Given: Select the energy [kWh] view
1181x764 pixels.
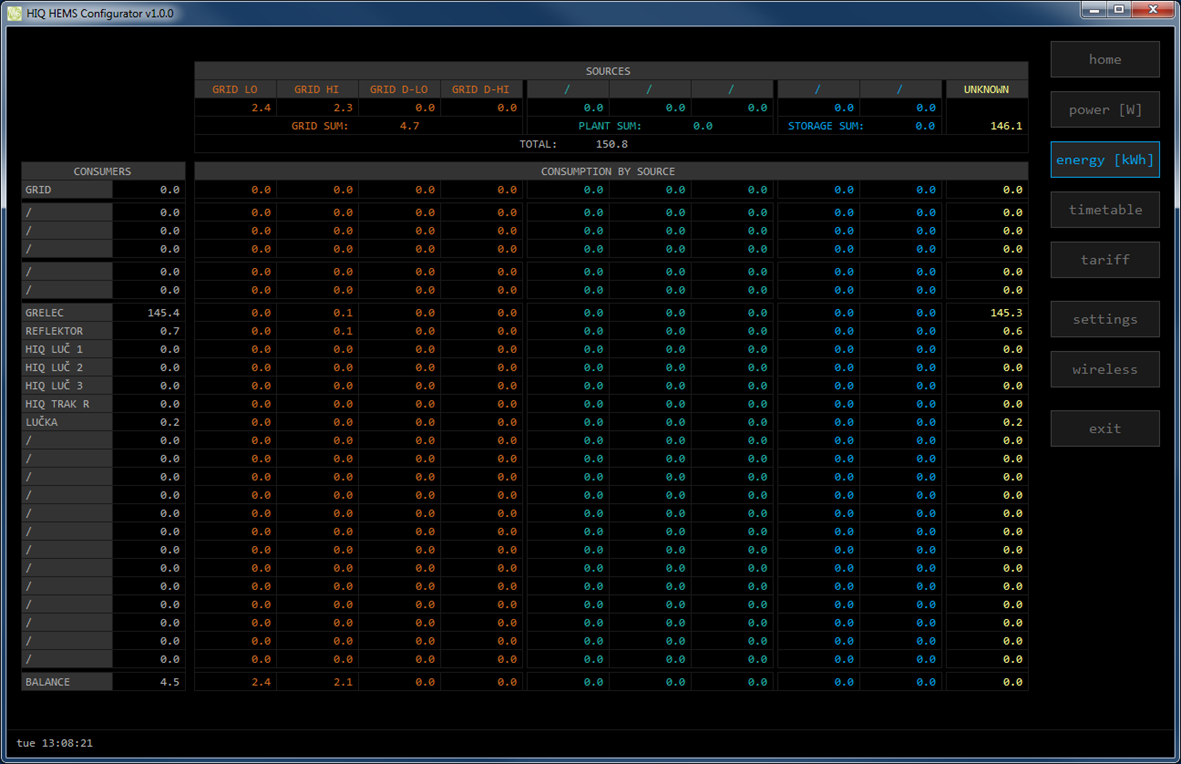Looking at the screenshot, I should tap(1104, 160).
